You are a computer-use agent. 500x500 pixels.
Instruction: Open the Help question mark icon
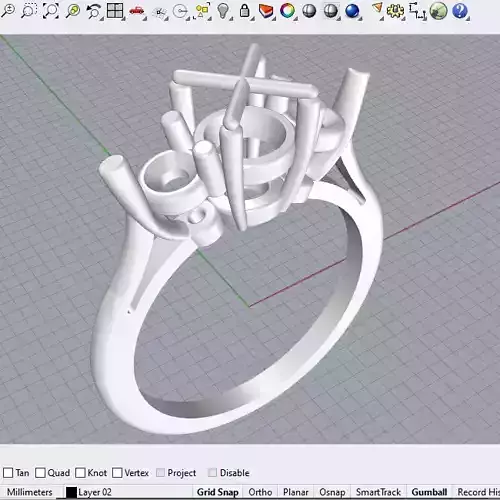click(460, 11)
